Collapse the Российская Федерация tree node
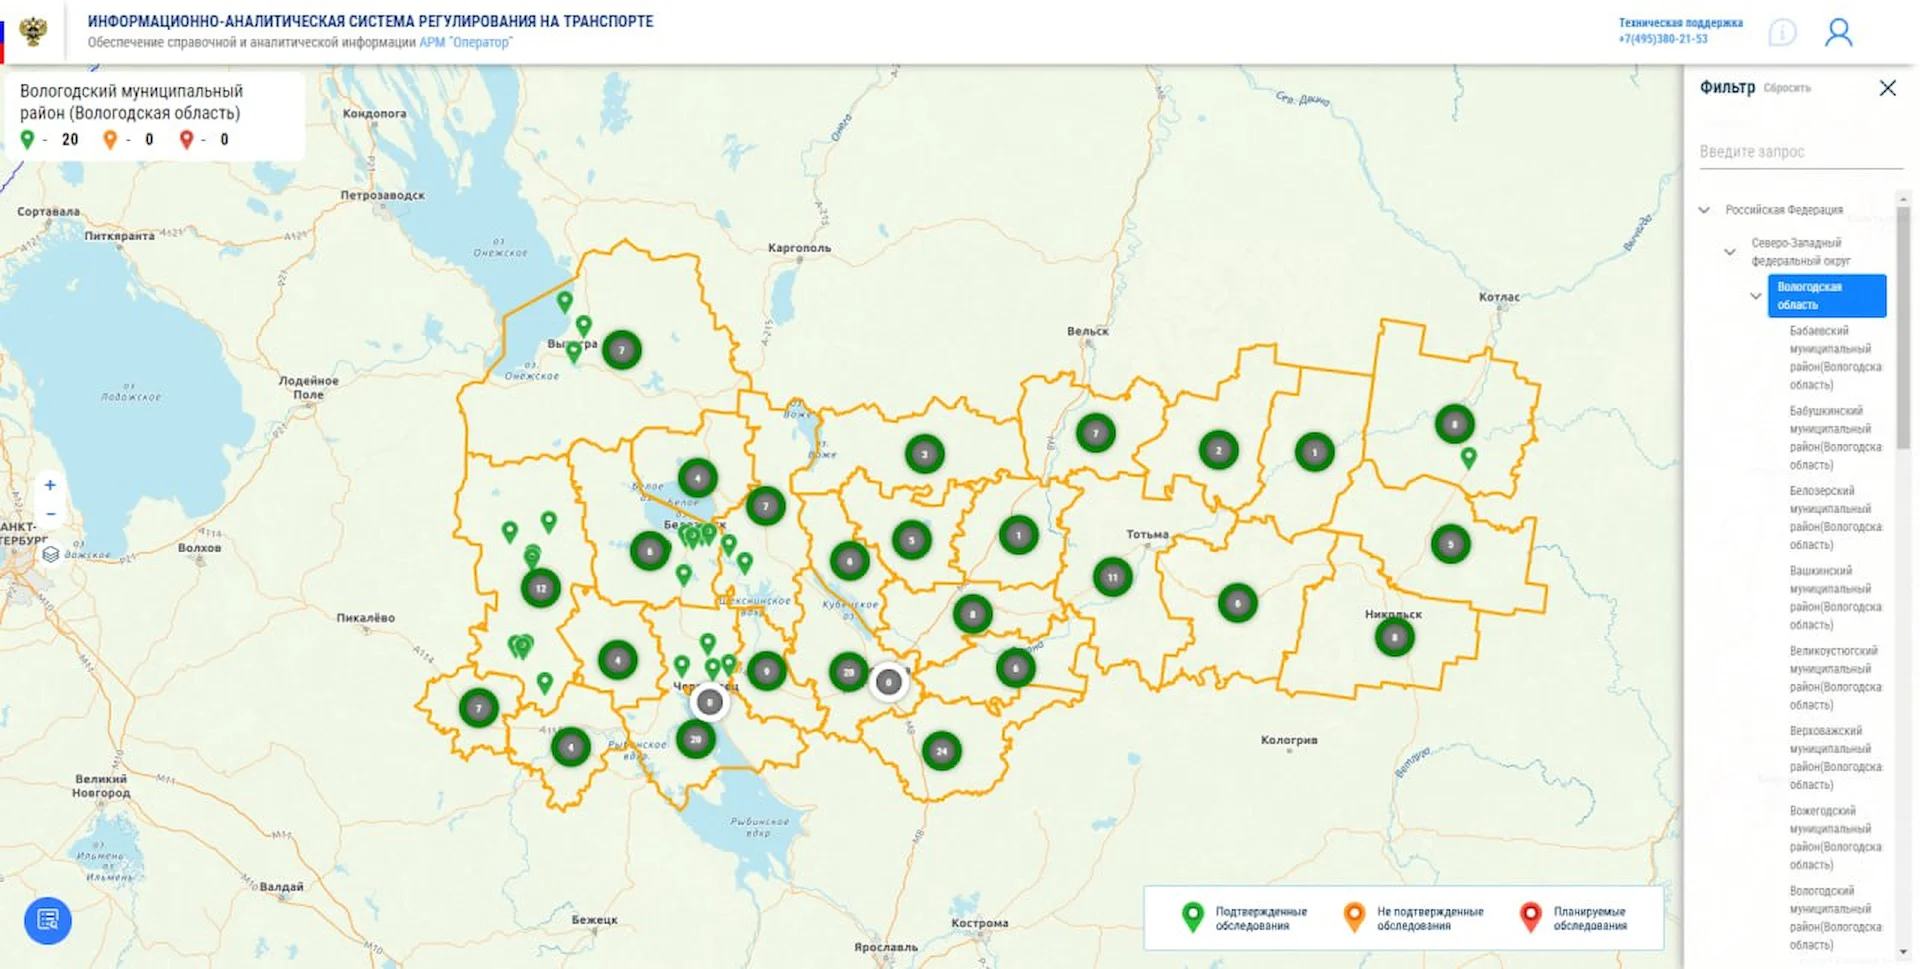This screenshot has width=1920, height=969. (1704, 210)
